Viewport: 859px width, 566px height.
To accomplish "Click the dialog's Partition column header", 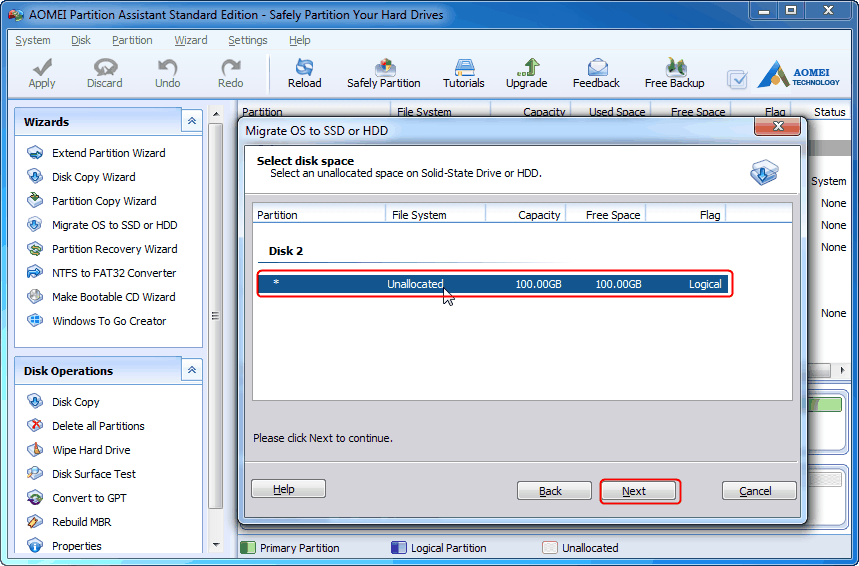I will [x=319, y=215].
